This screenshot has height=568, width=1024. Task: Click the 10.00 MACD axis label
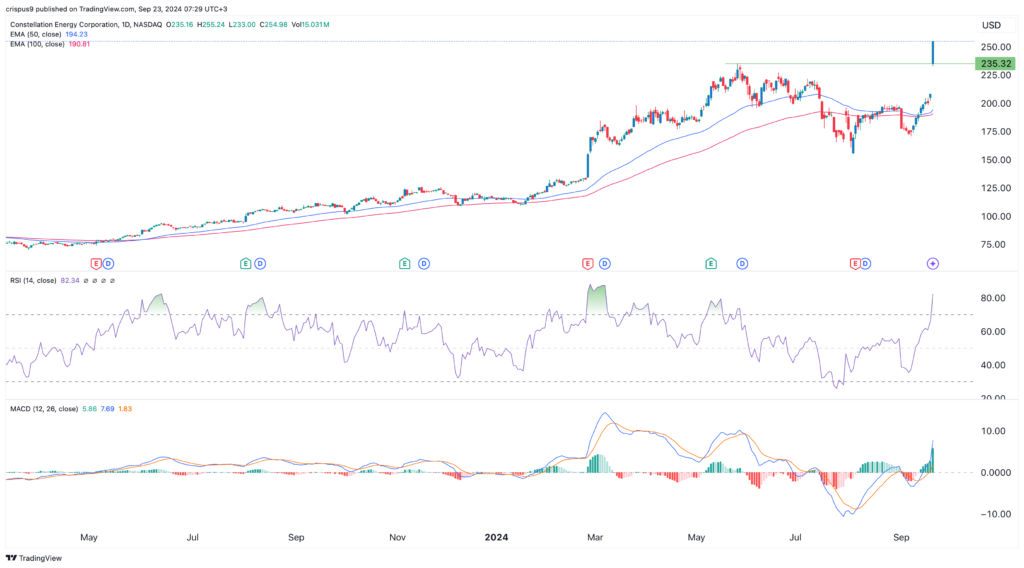click(x=993, y=431)
